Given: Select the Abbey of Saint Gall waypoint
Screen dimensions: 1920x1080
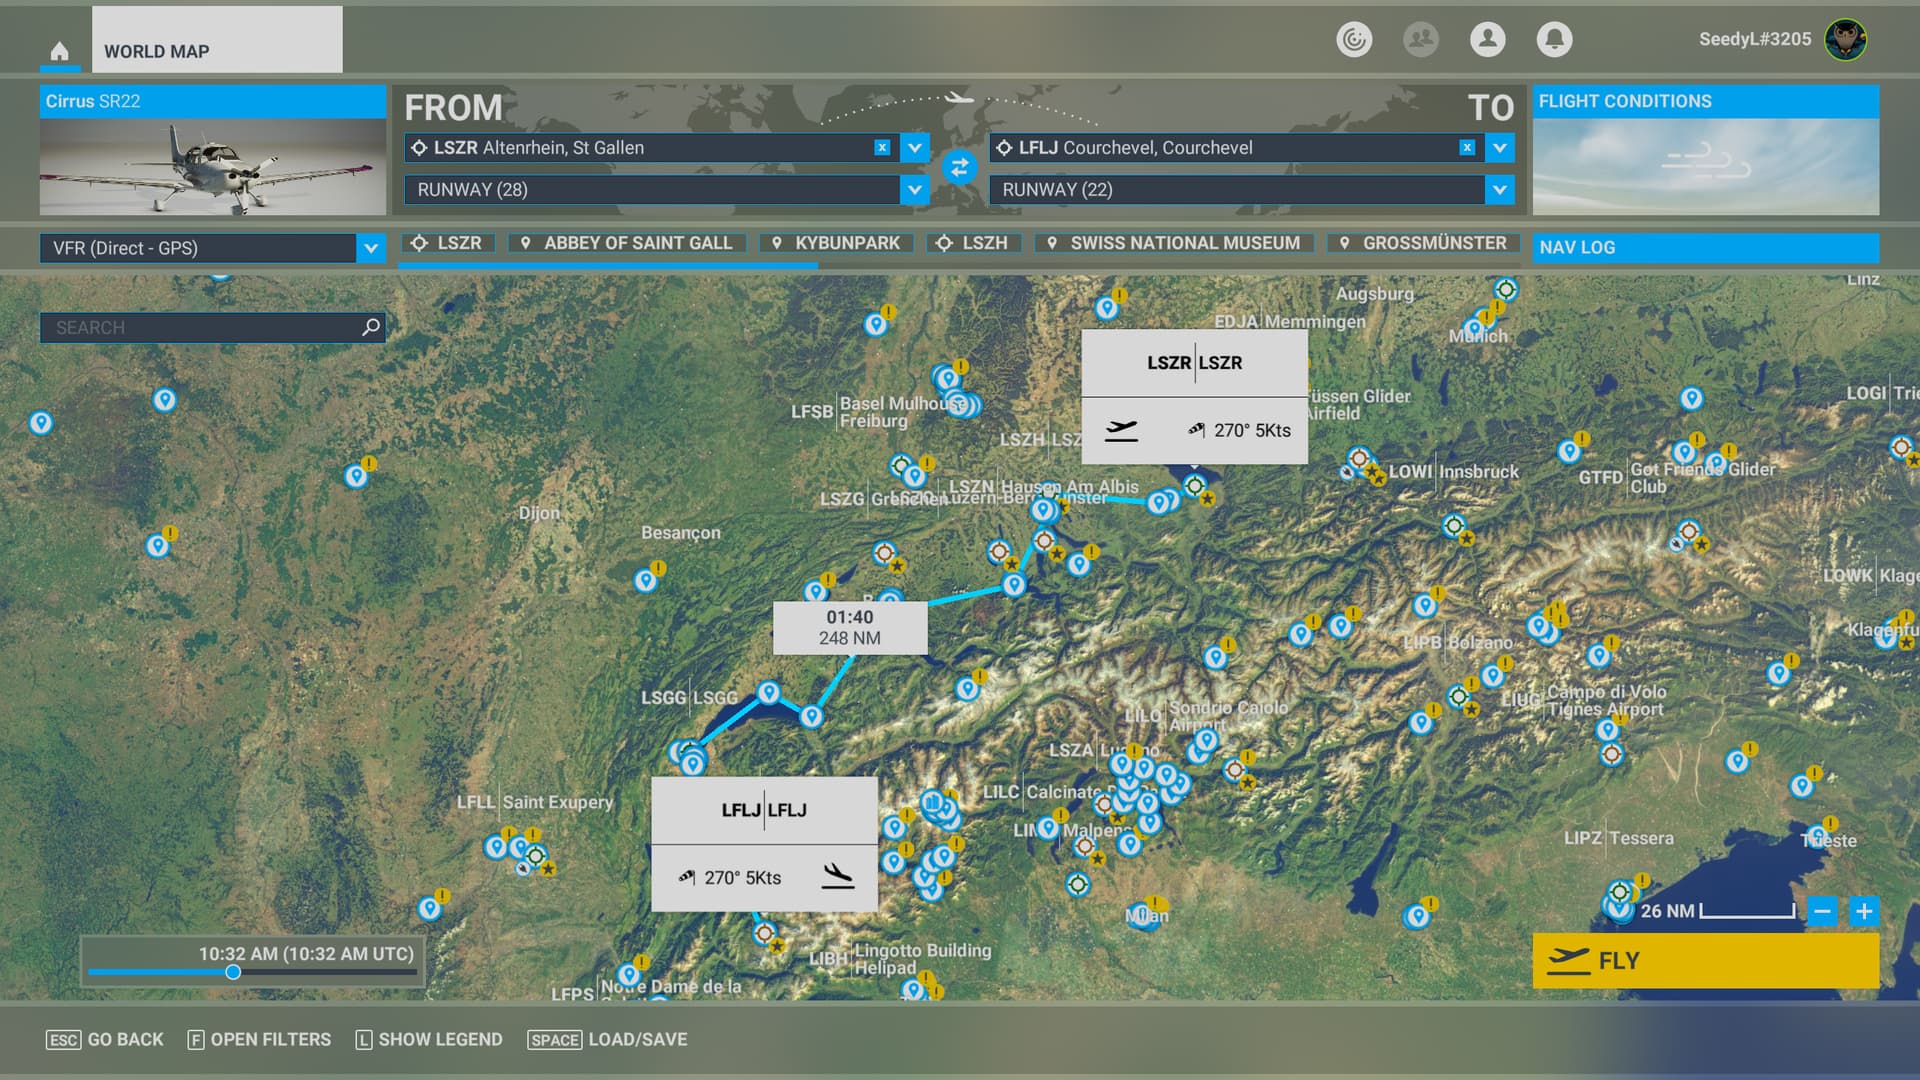Looking at the screenshot, I should click(x=627, y=243).
